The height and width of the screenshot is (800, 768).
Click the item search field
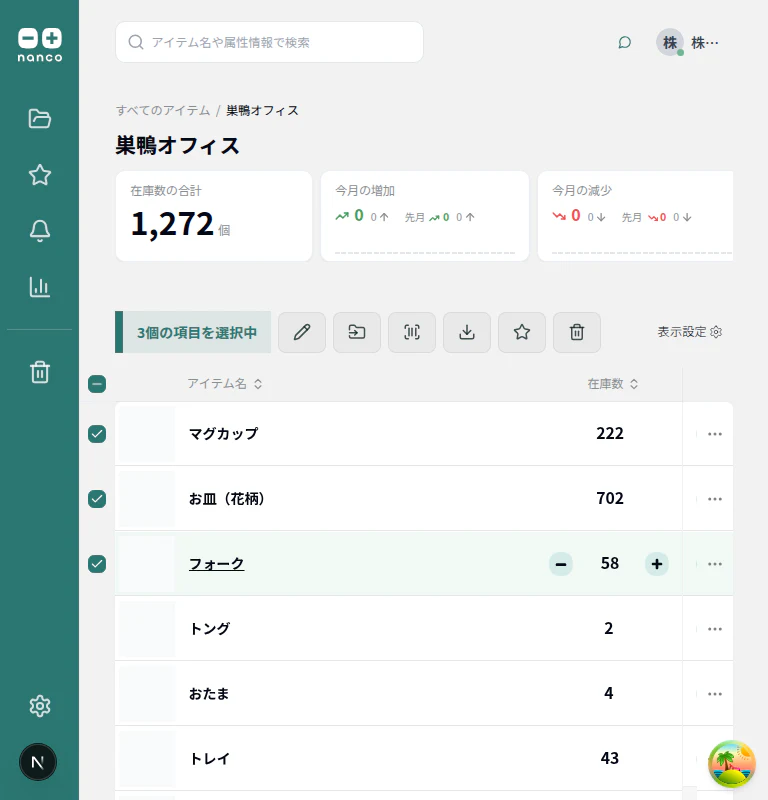click(269, 42)
